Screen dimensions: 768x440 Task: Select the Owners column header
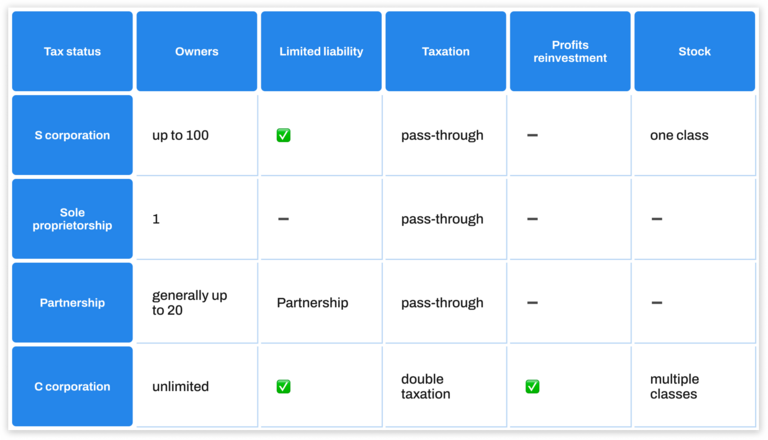(196, 51)
